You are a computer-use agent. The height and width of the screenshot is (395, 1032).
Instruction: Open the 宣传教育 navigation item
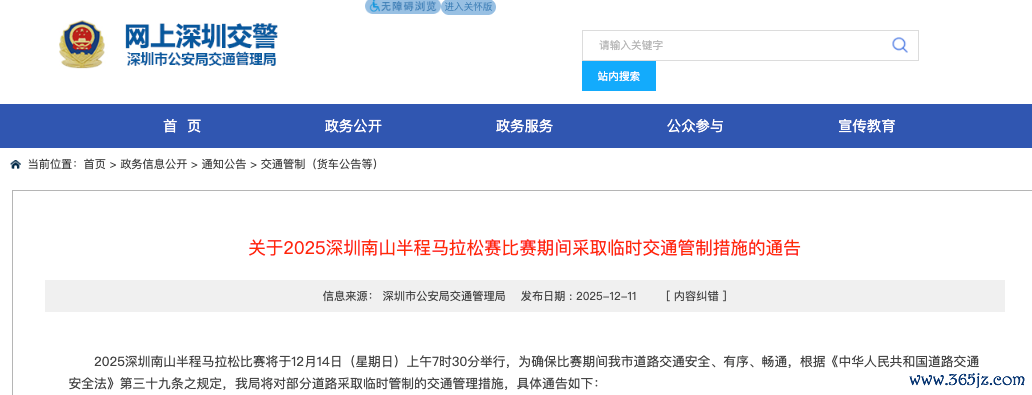click(x=867, y=126)
